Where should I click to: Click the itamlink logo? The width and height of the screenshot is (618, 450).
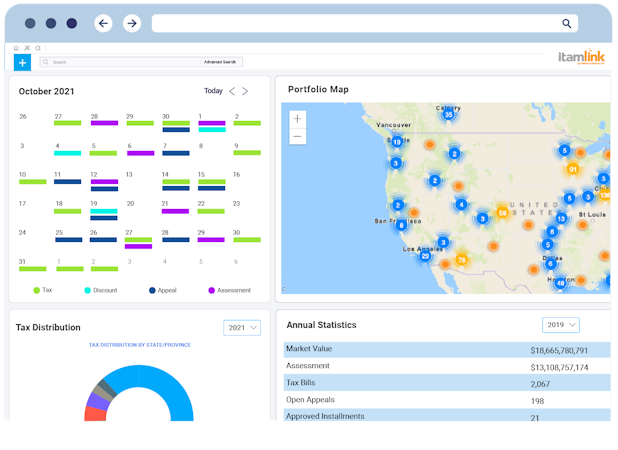click(x=581, y=57)
